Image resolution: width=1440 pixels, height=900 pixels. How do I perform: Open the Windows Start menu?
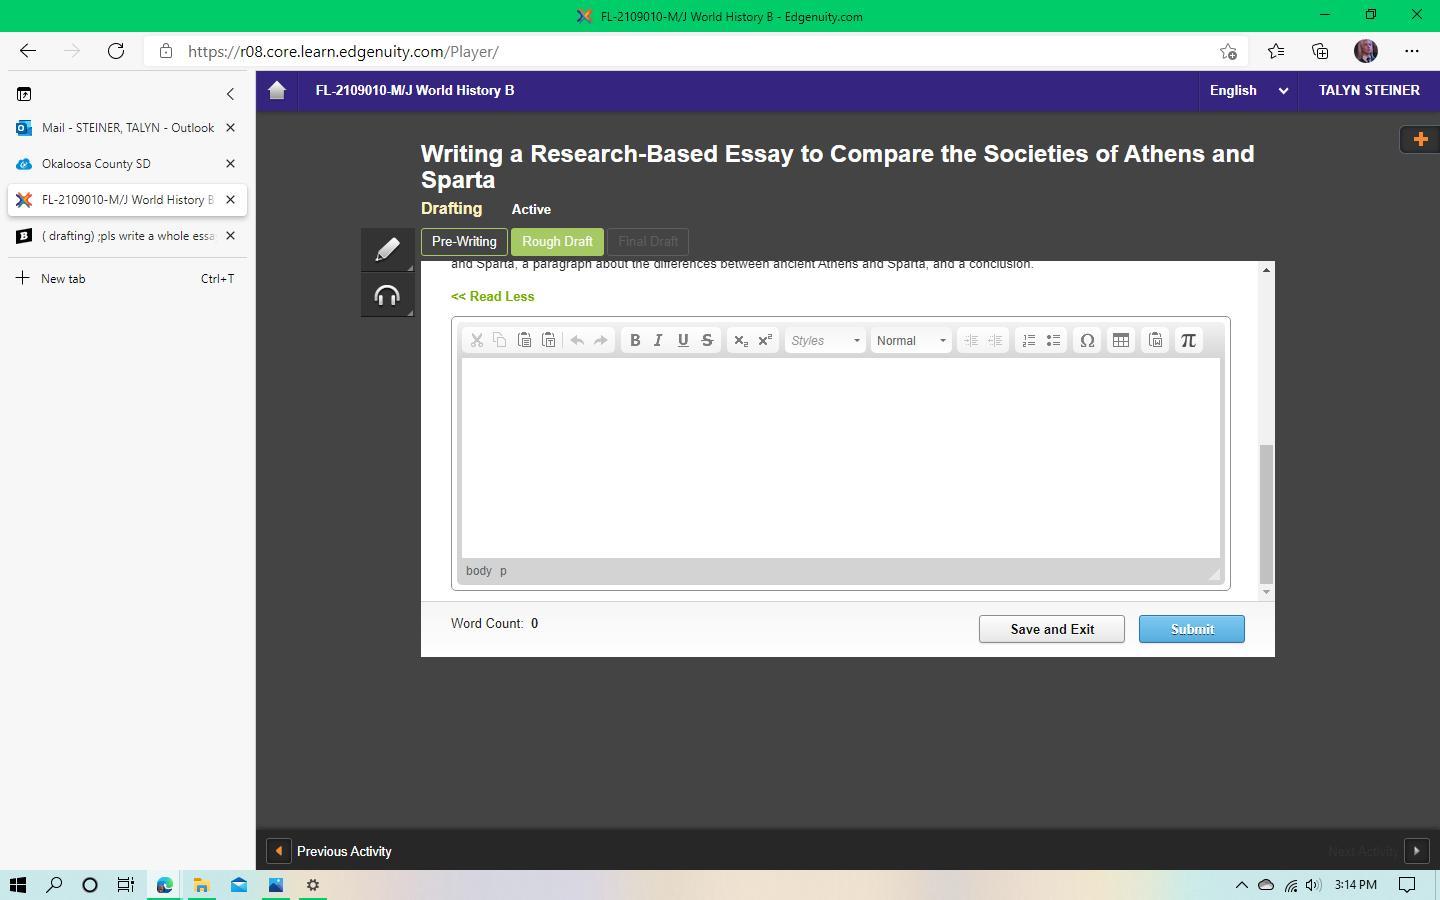tap(17, 885)
